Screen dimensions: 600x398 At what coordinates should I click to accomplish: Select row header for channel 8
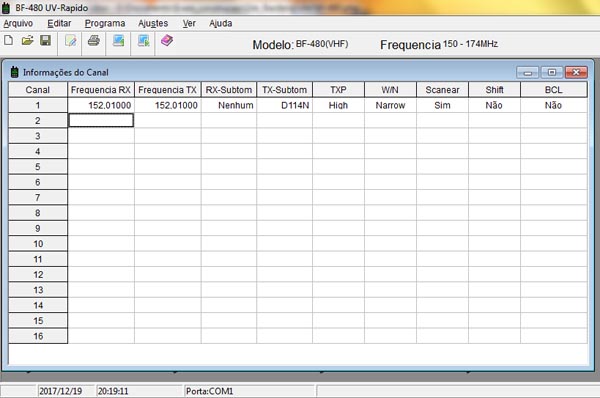(38, 213)
